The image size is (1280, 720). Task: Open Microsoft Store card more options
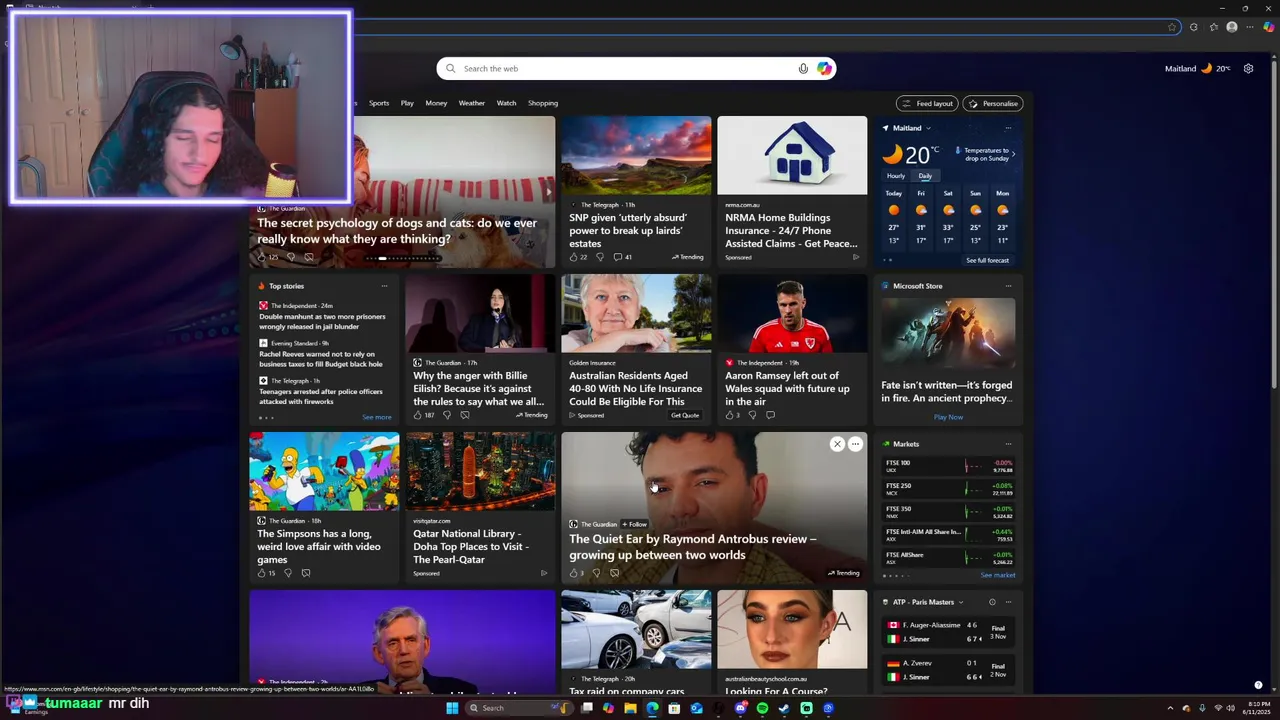point(1008,286)
